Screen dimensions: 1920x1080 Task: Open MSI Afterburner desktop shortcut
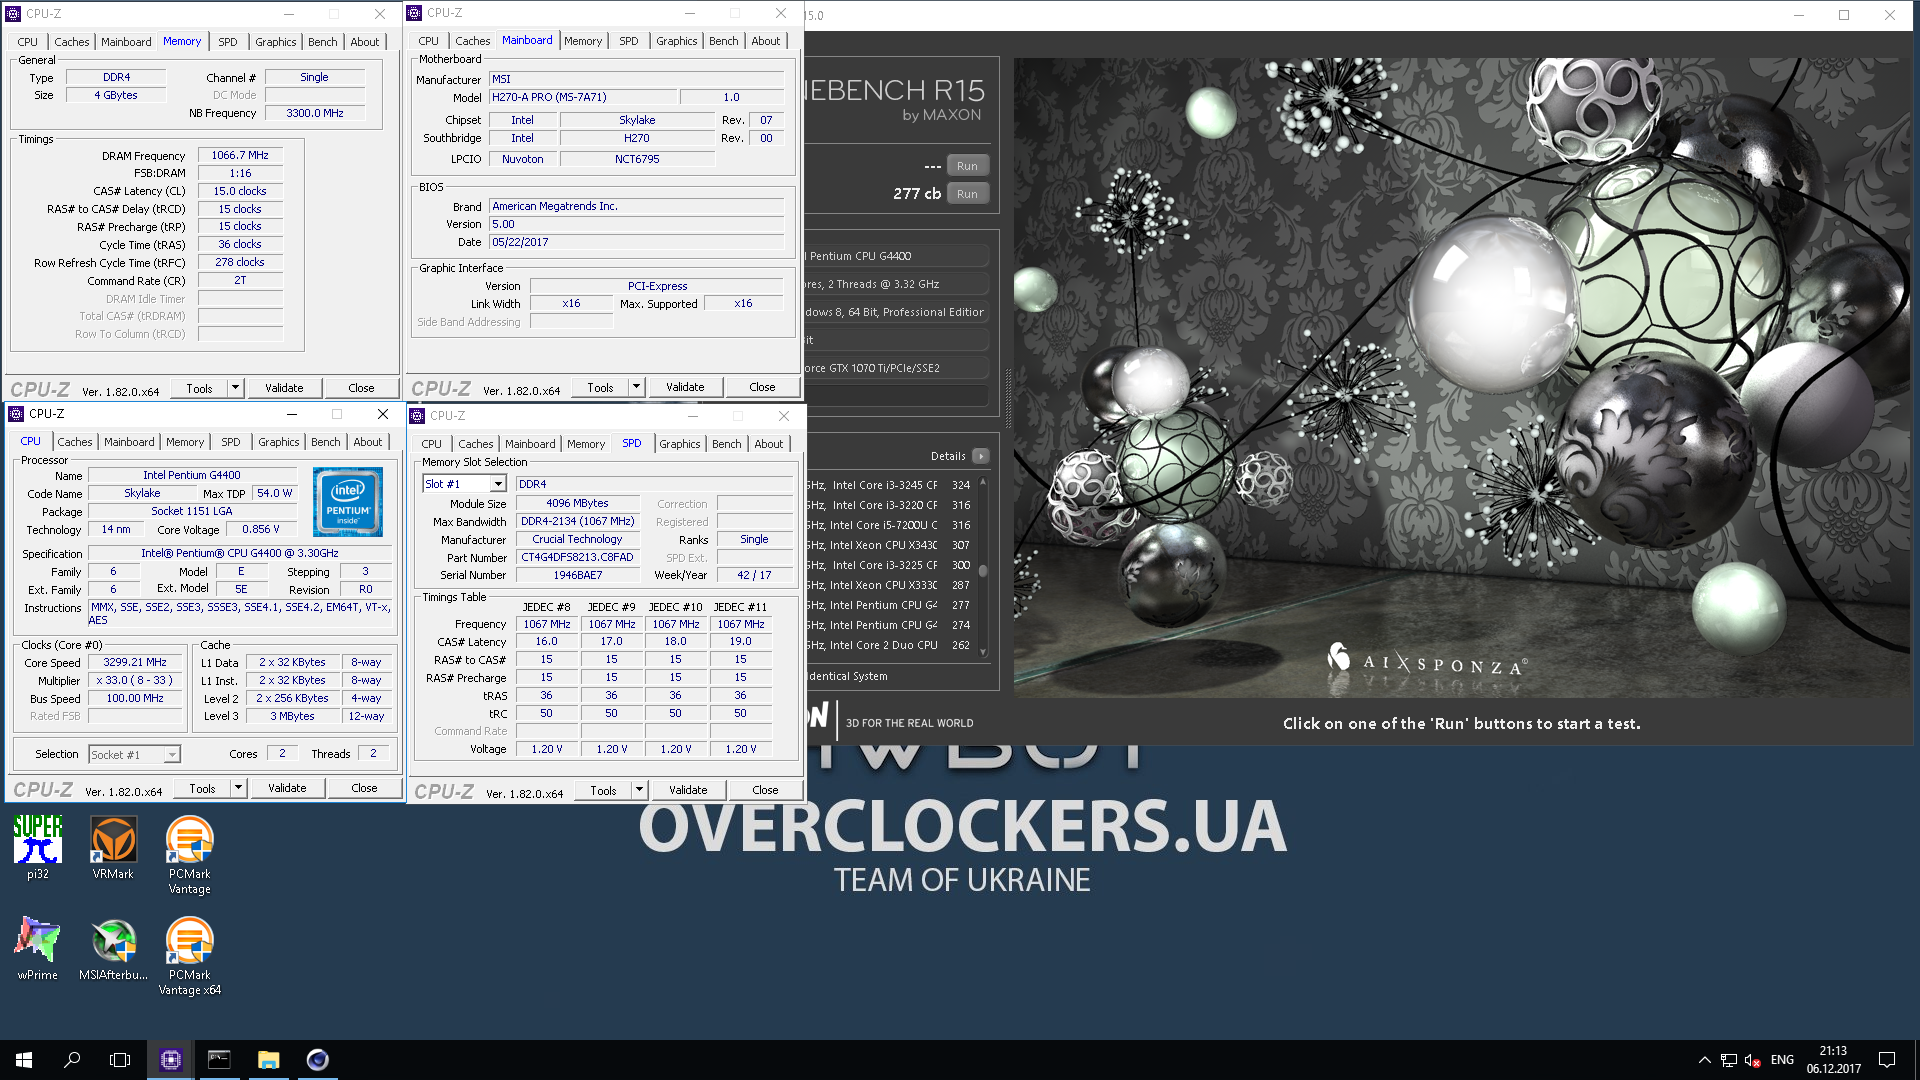pyautogui.click(x=113, y=948)
